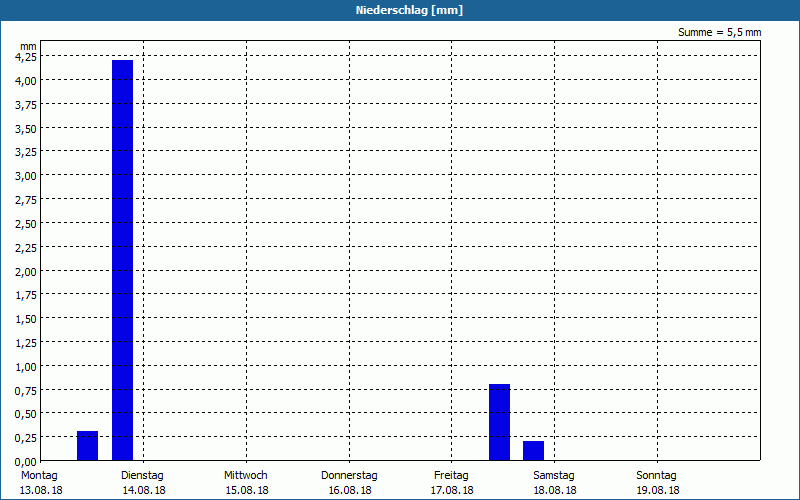Click the small first bar on Montag
The width and height of the screenshot is (800, 500).
(87, 446)
